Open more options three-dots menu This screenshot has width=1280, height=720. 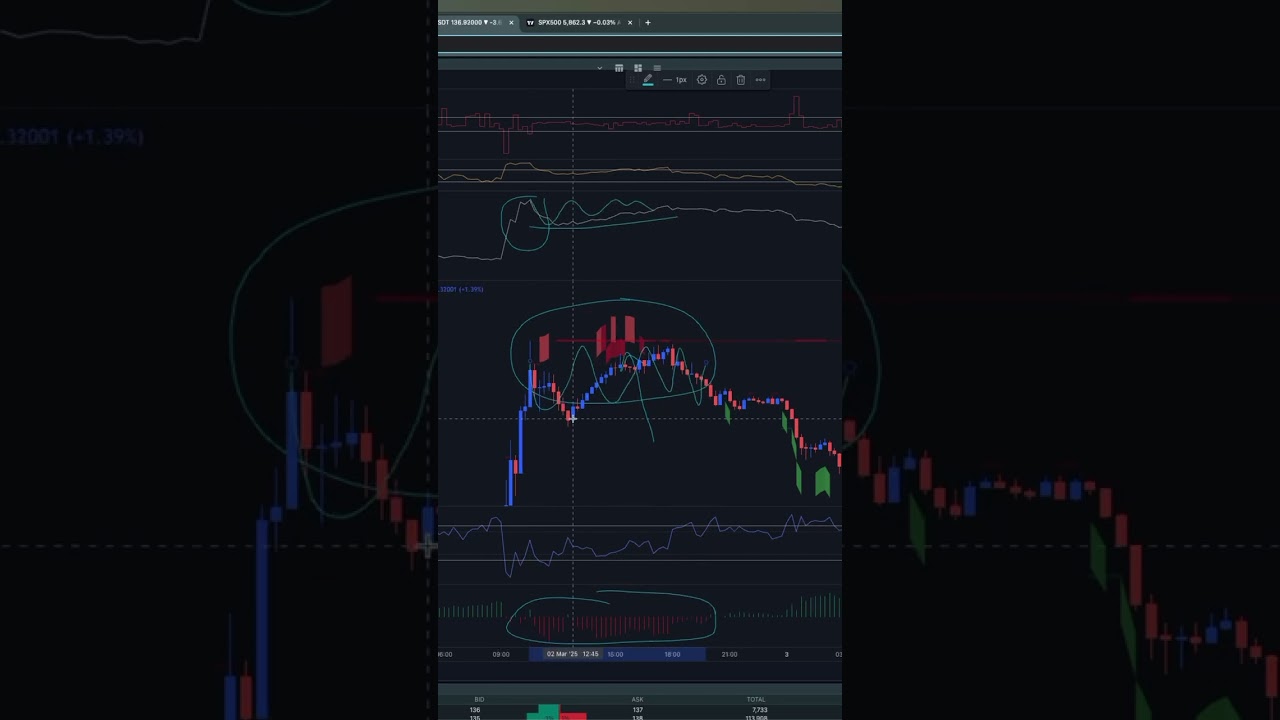click(x=760, y=80)
